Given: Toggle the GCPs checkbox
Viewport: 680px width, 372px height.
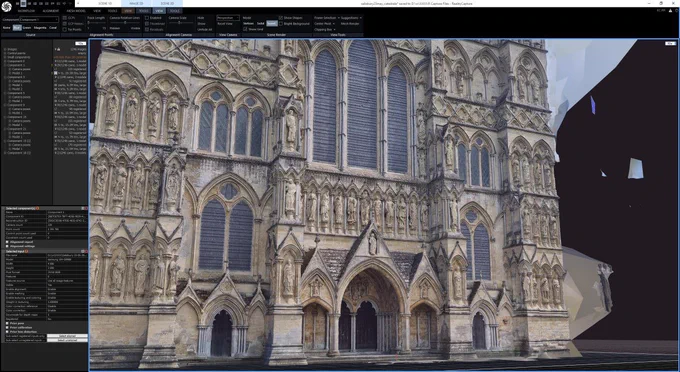Looking at the screenshot, I should (65, 18).
